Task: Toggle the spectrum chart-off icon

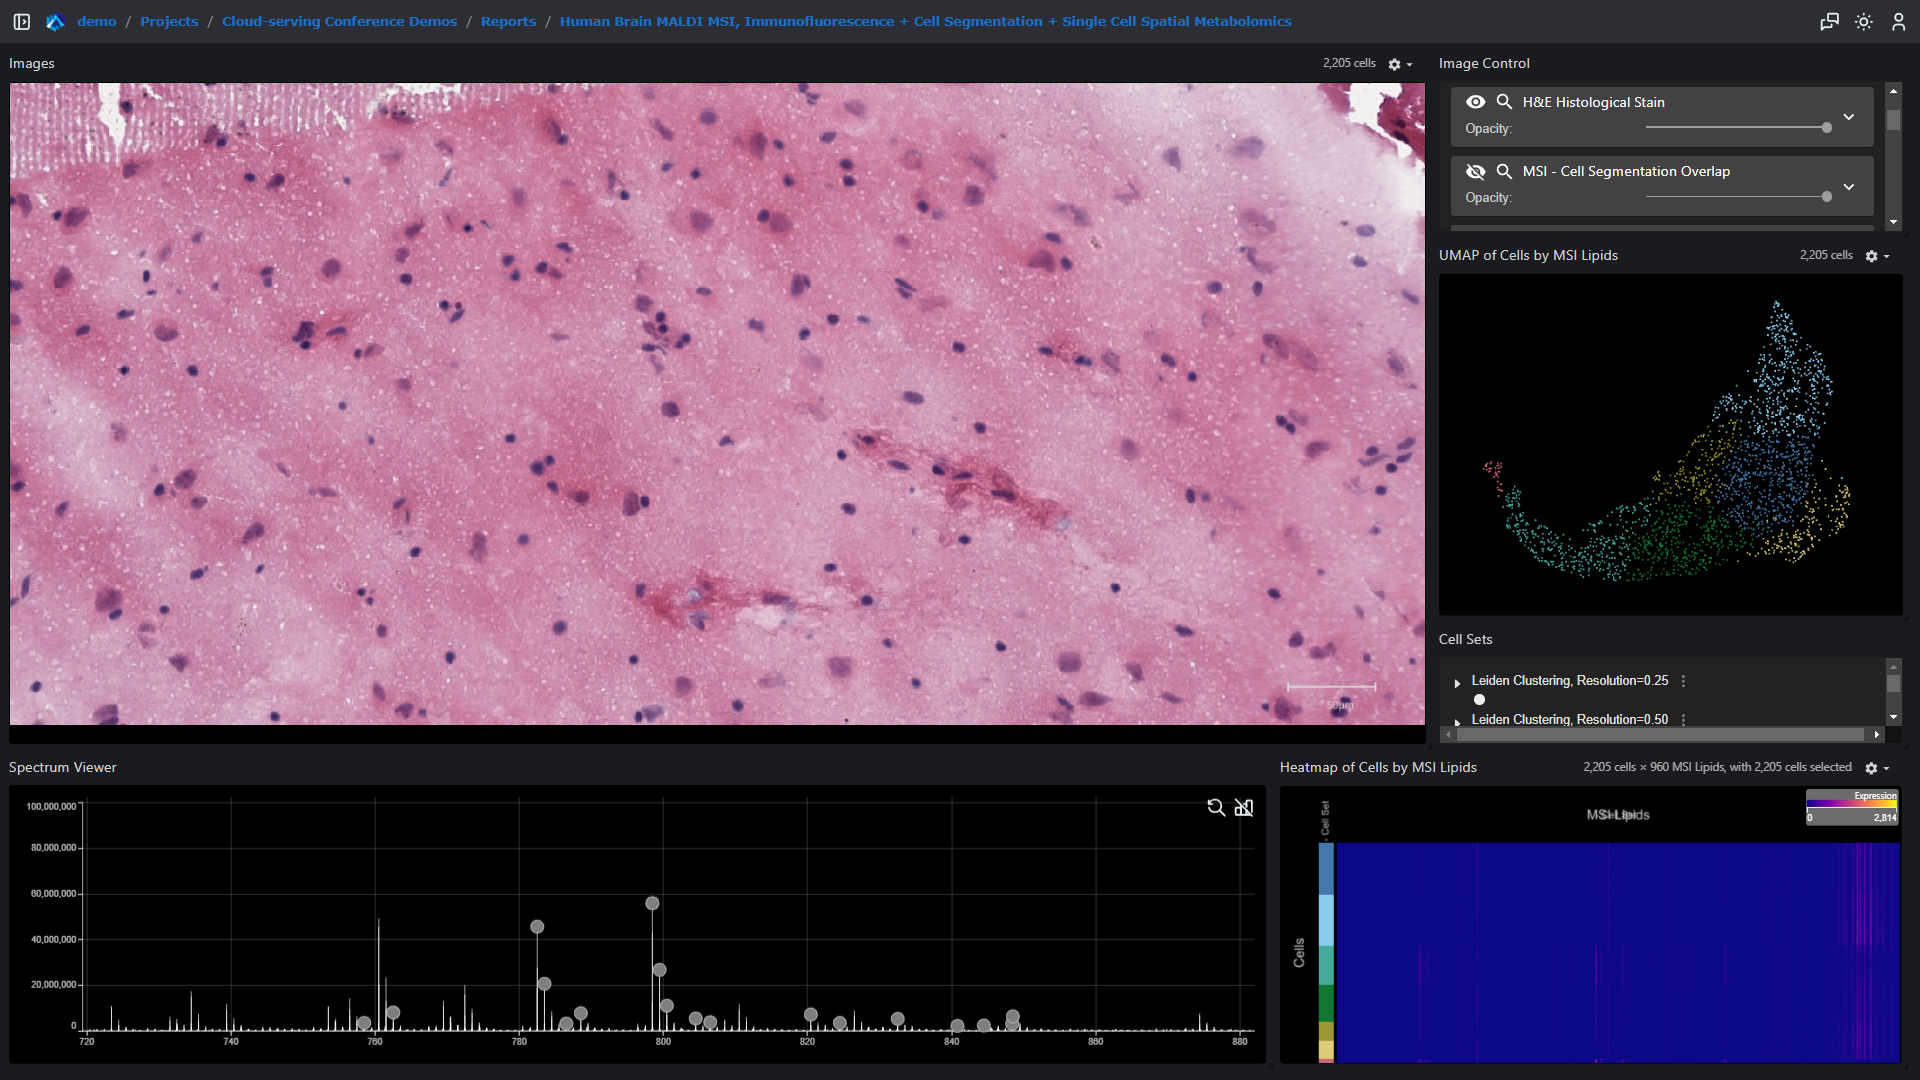Action: pyautogui.click(x=1244, y=807)
